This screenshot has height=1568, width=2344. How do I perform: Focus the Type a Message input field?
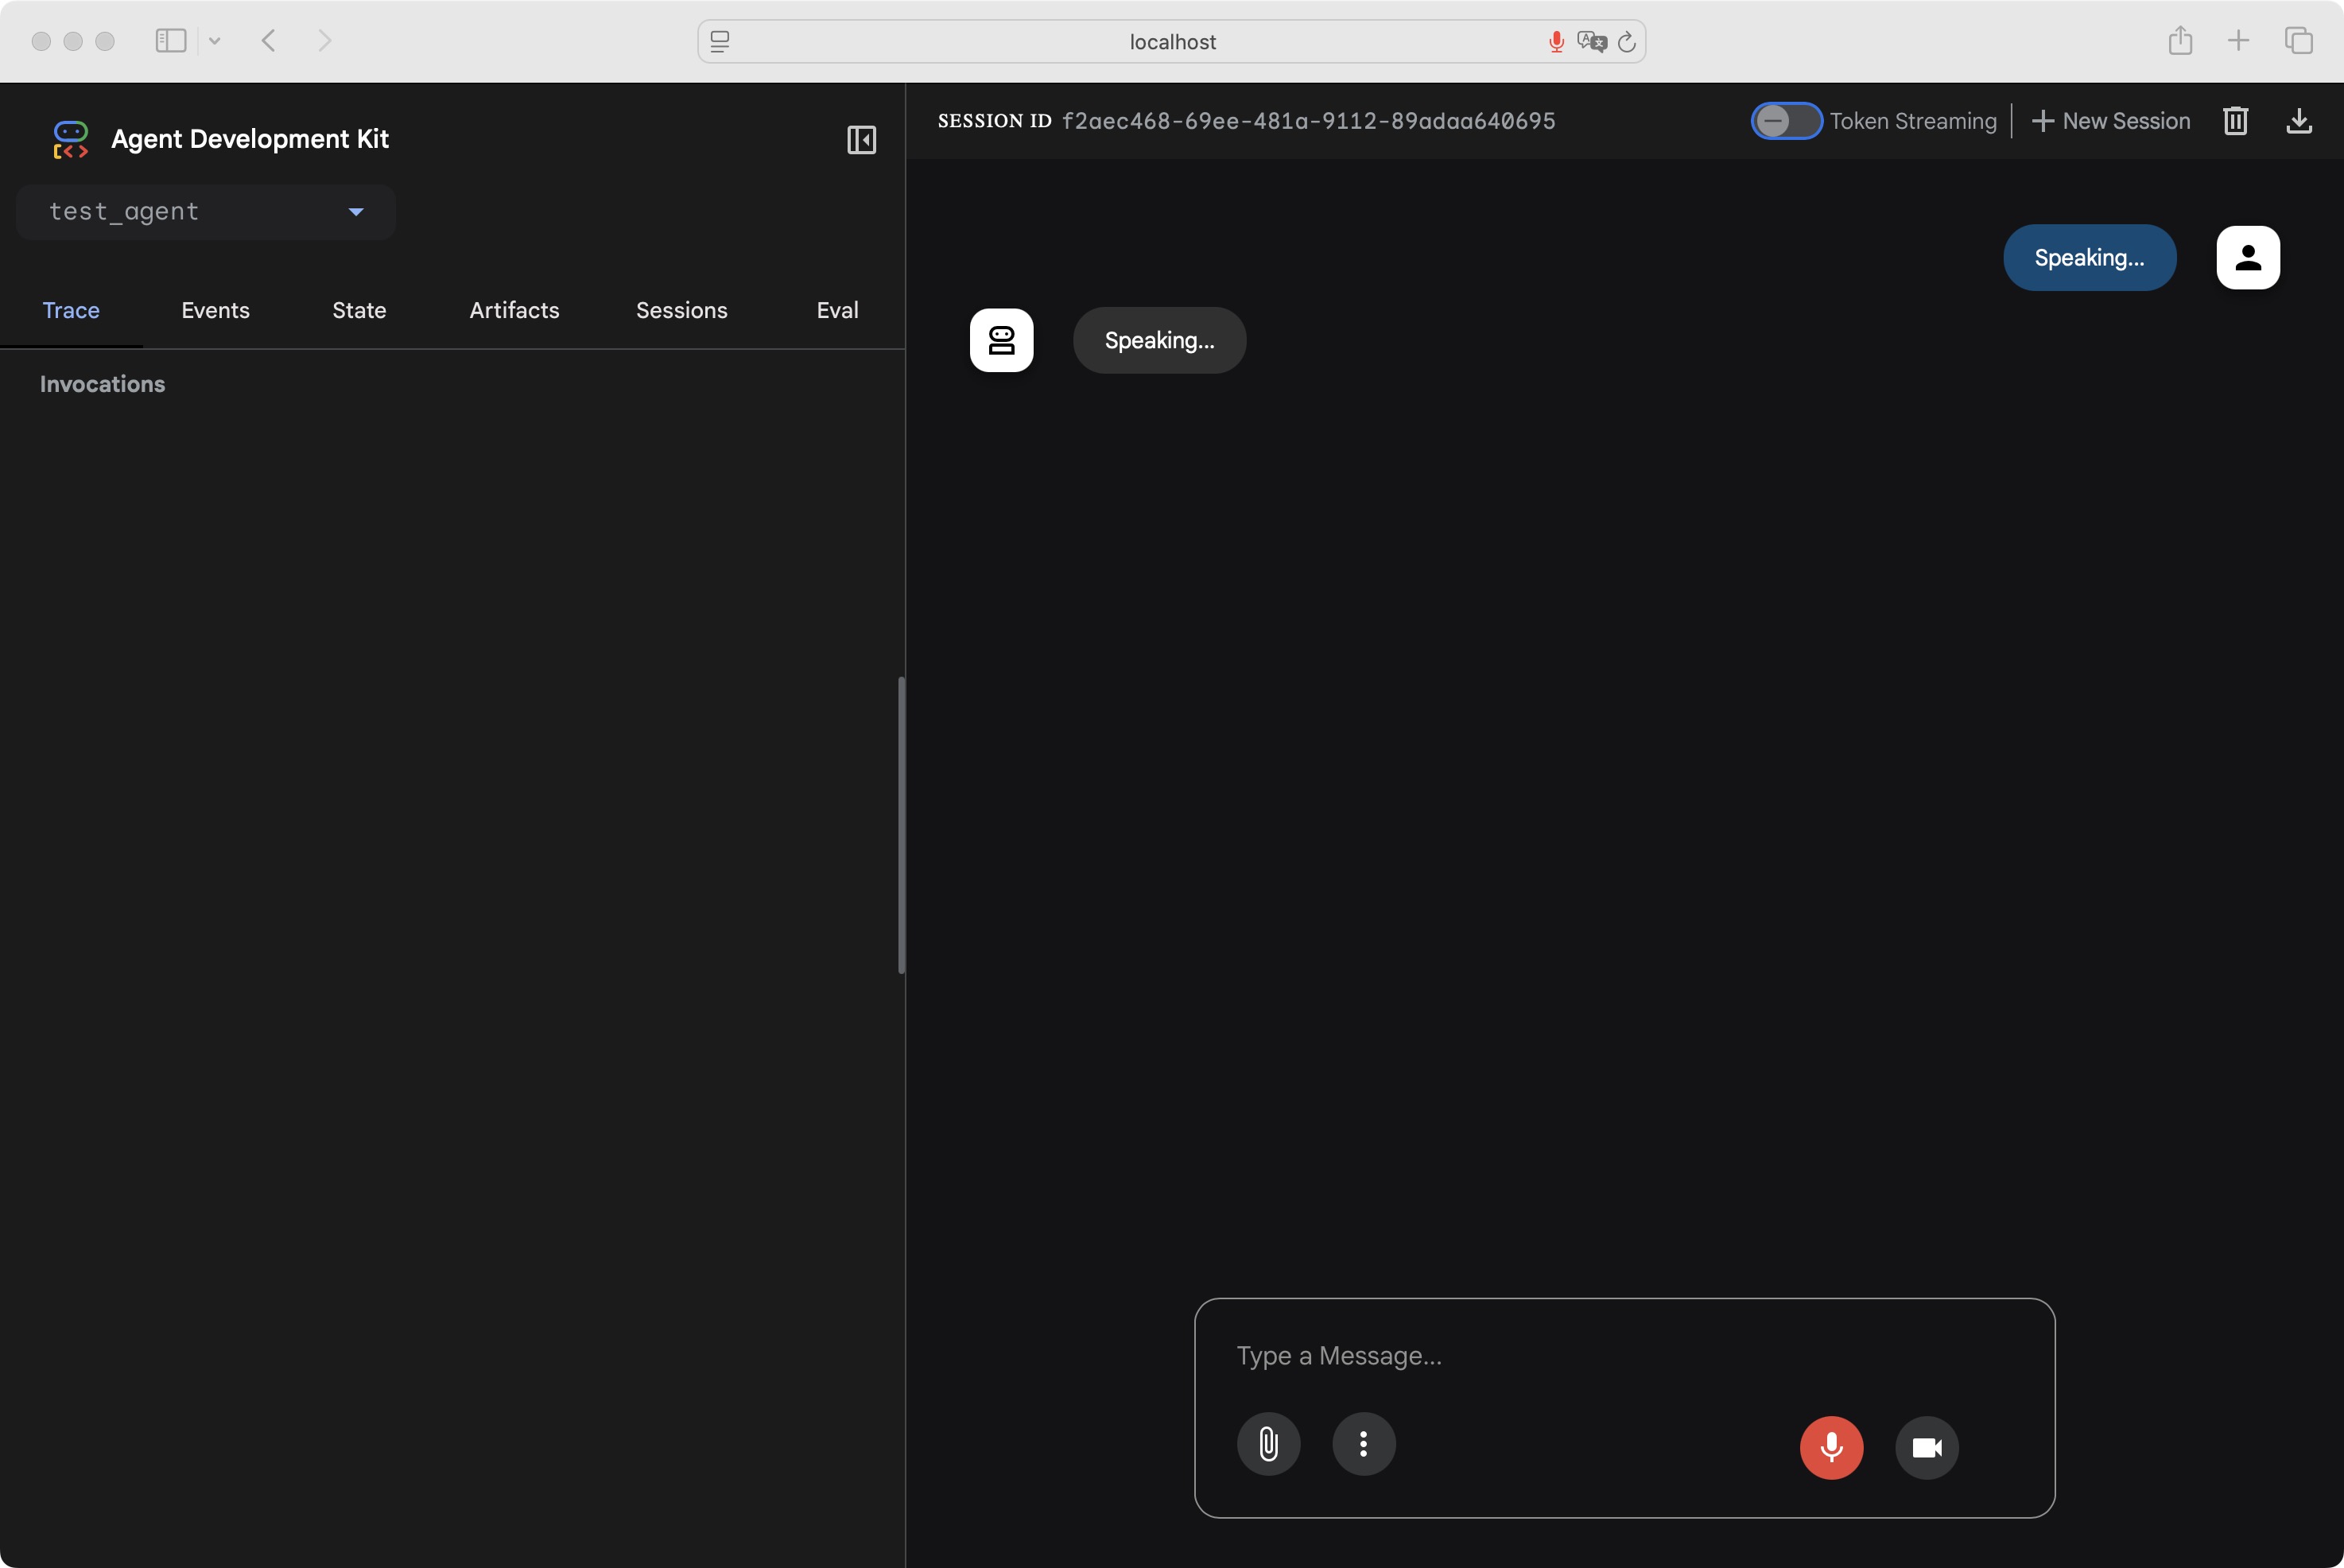(x=1624, y=1355)
